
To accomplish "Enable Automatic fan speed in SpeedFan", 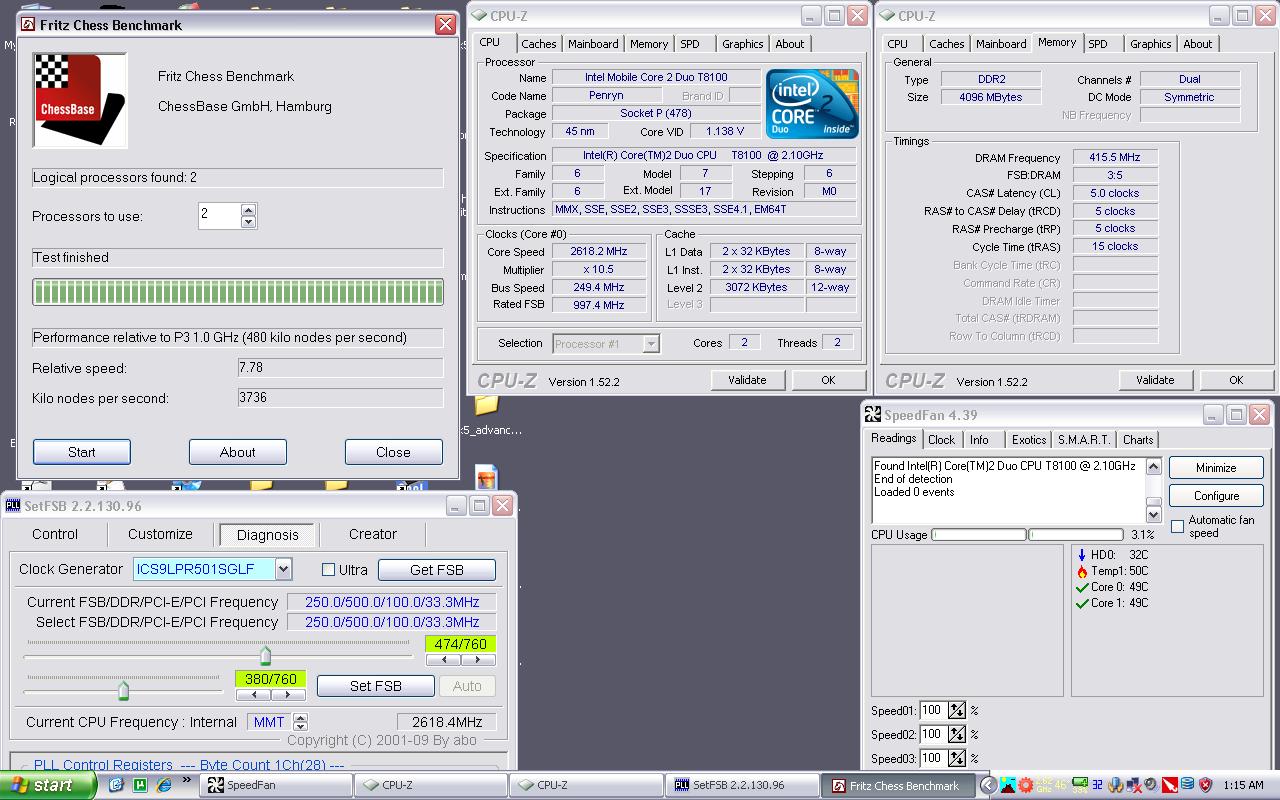I will (x=1177, y=526).
